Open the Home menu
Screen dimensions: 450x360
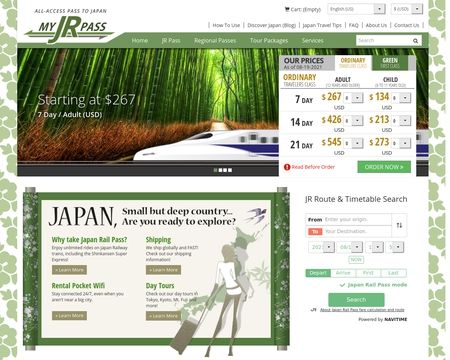click(x=140, y=41)
